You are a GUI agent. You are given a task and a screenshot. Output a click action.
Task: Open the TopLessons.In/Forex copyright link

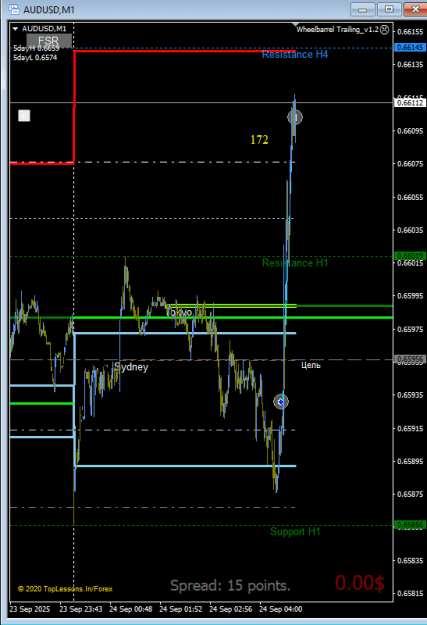click(65, 589)
